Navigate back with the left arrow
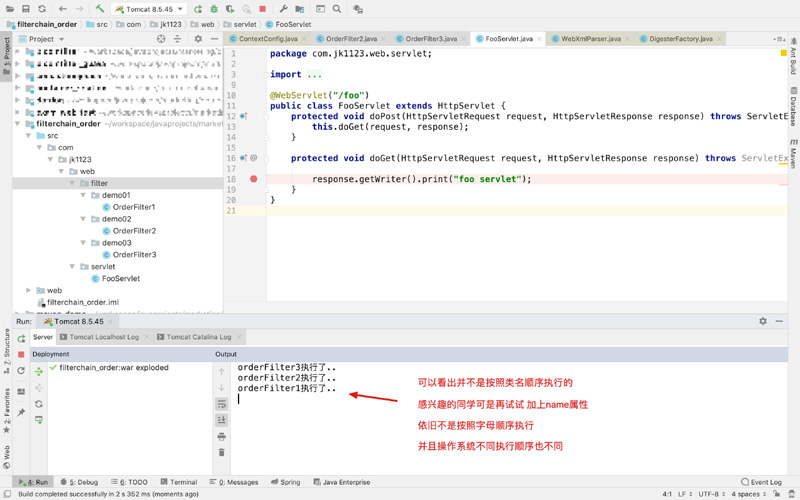Viewport: 800px width, 500px height. pos(62,9)
